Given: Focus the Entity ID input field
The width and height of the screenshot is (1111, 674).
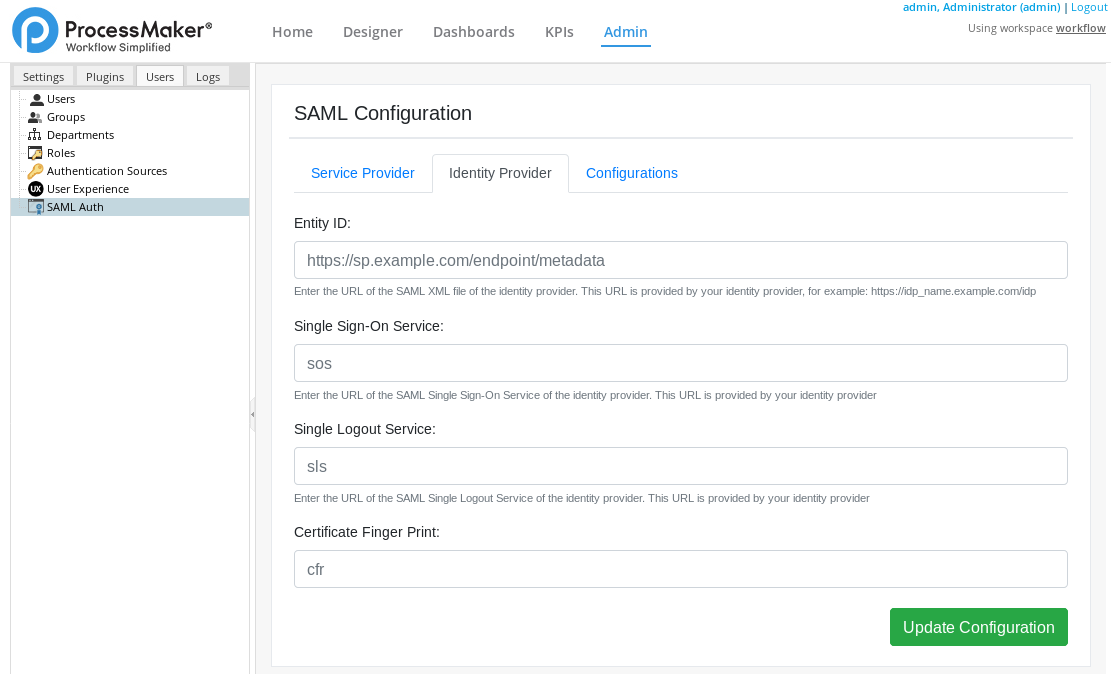Looking at the screenshot, I should point(680,260).
